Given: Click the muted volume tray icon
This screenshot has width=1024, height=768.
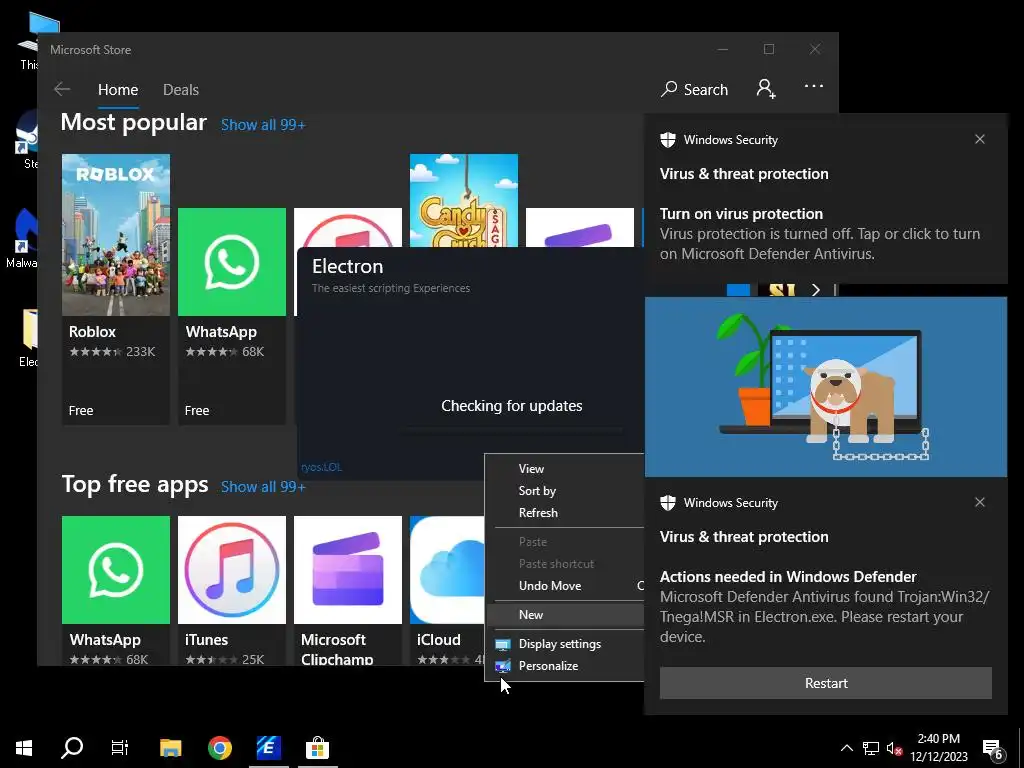Looking at the screenshot, I should (x=894, y=748).
